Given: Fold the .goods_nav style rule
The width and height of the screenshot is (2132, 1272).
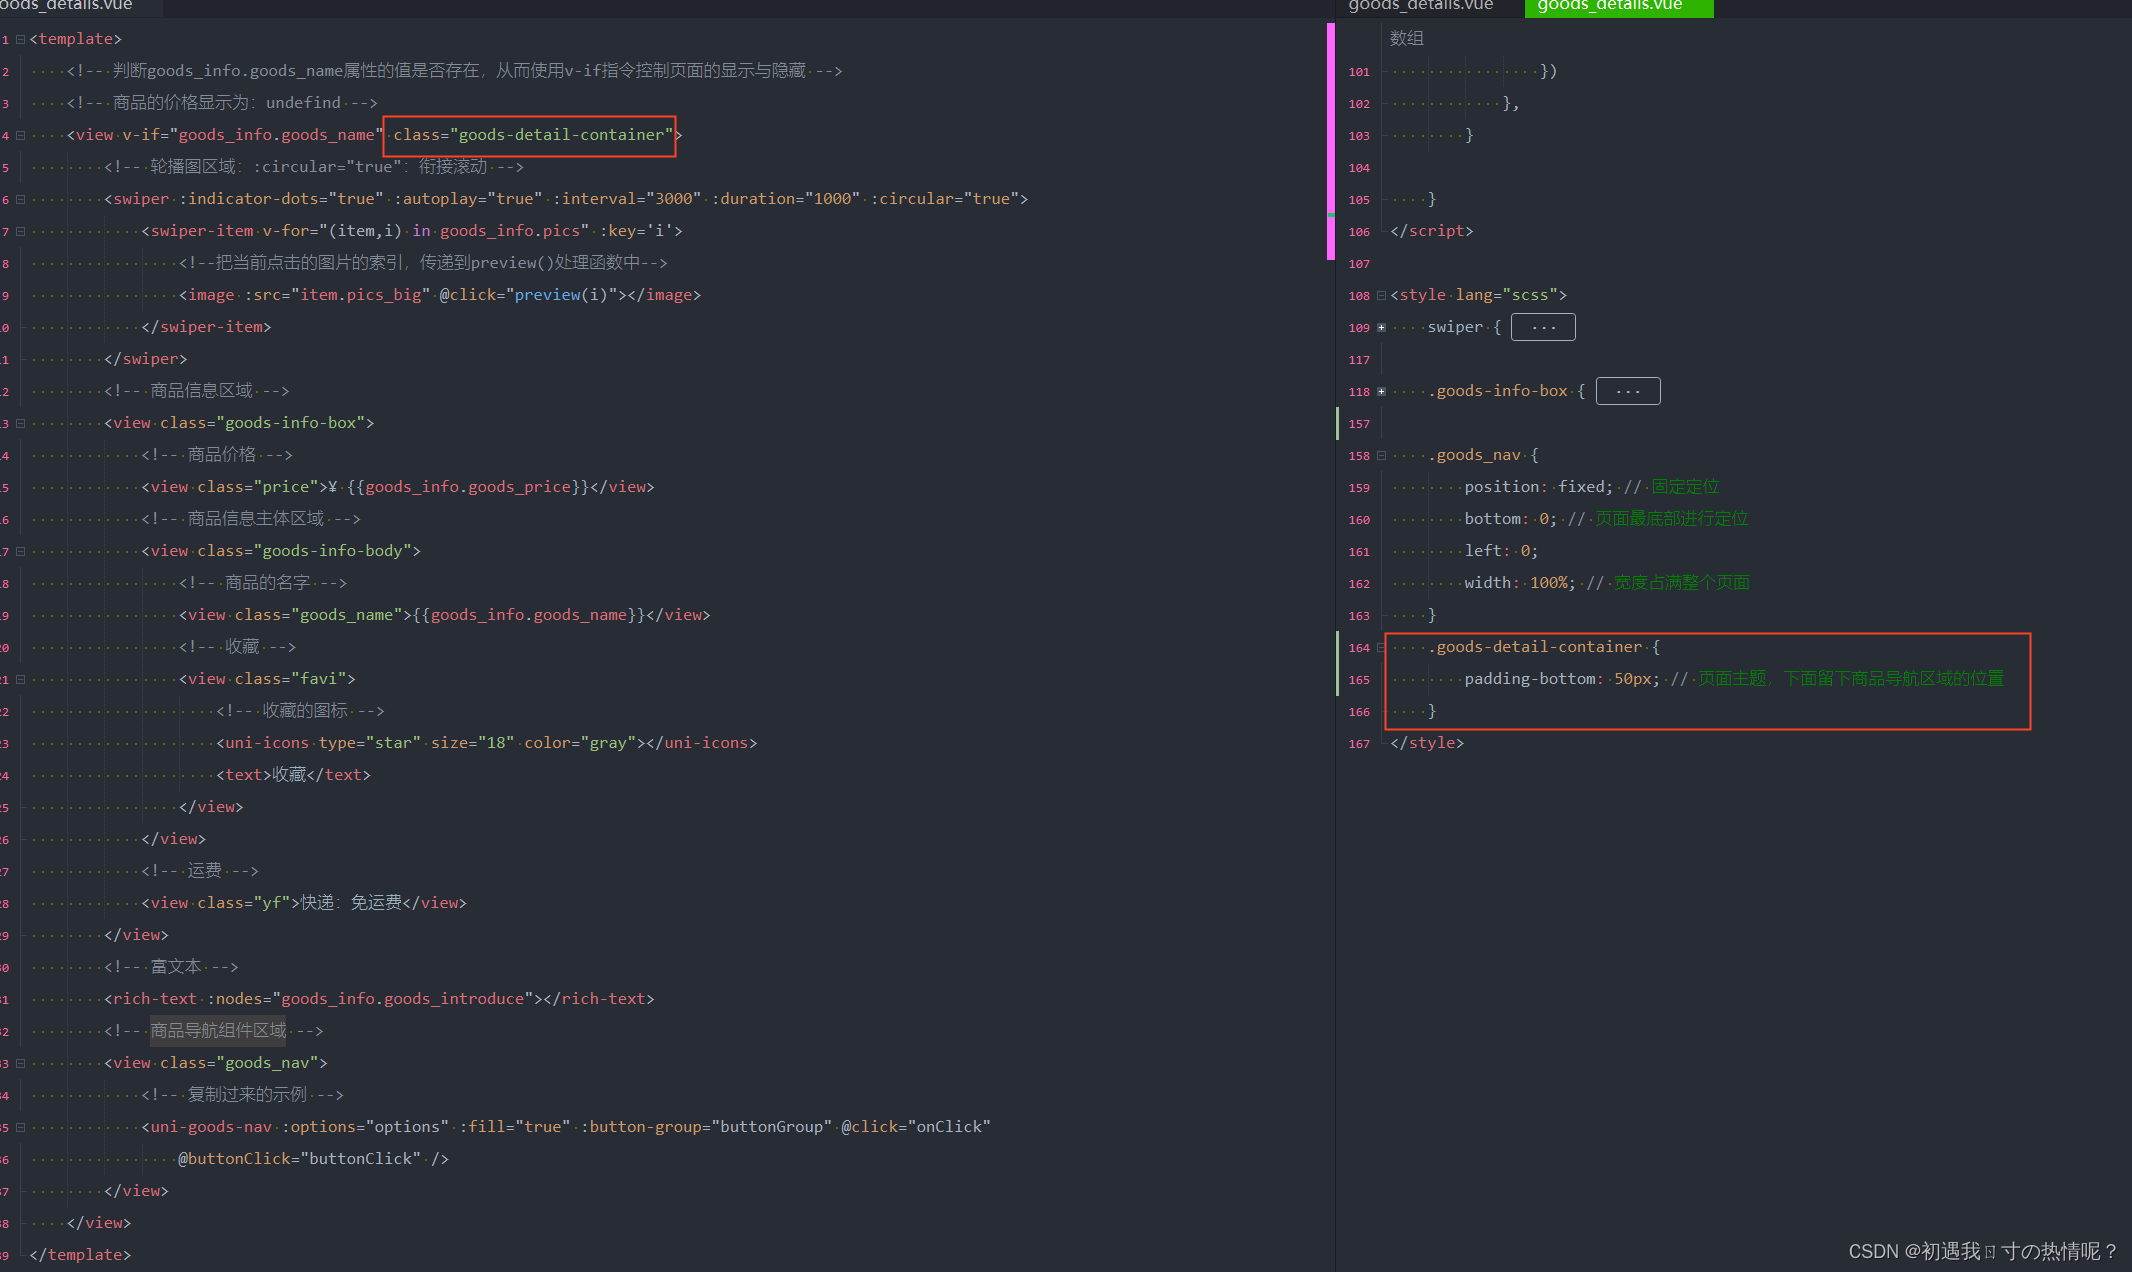Looking at the screenshot, I should (1381, 456).
